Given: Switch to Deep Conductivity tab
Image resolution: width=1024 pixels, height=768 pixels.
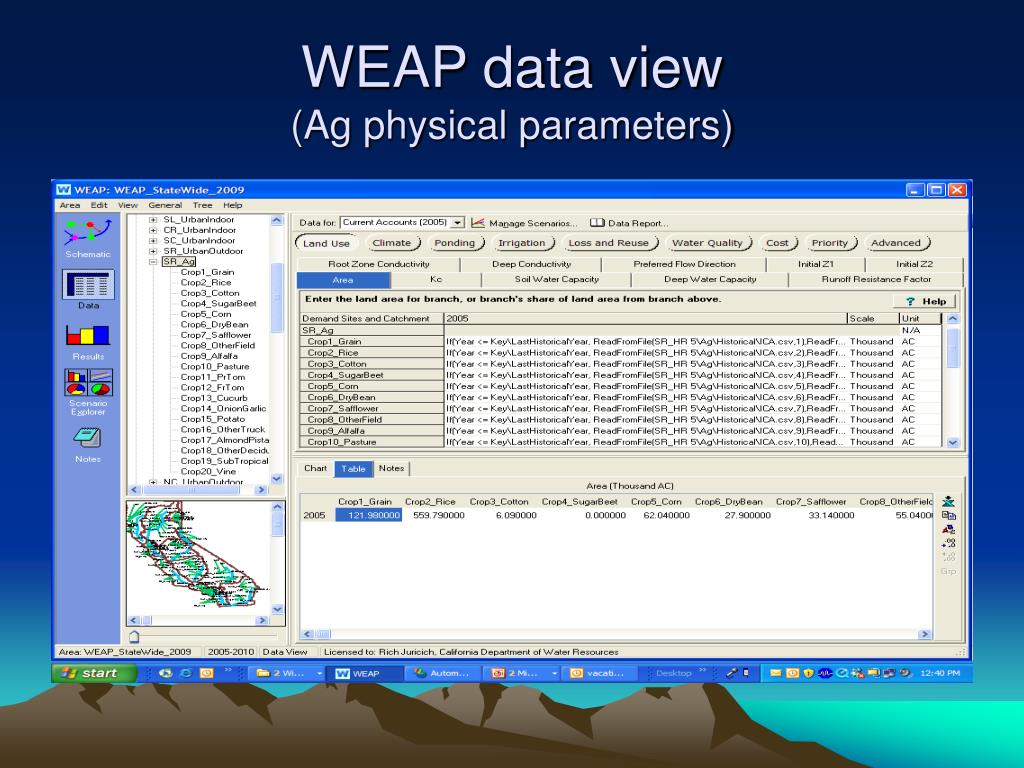Looking at the screenshot, I should [x=532, y=264].
